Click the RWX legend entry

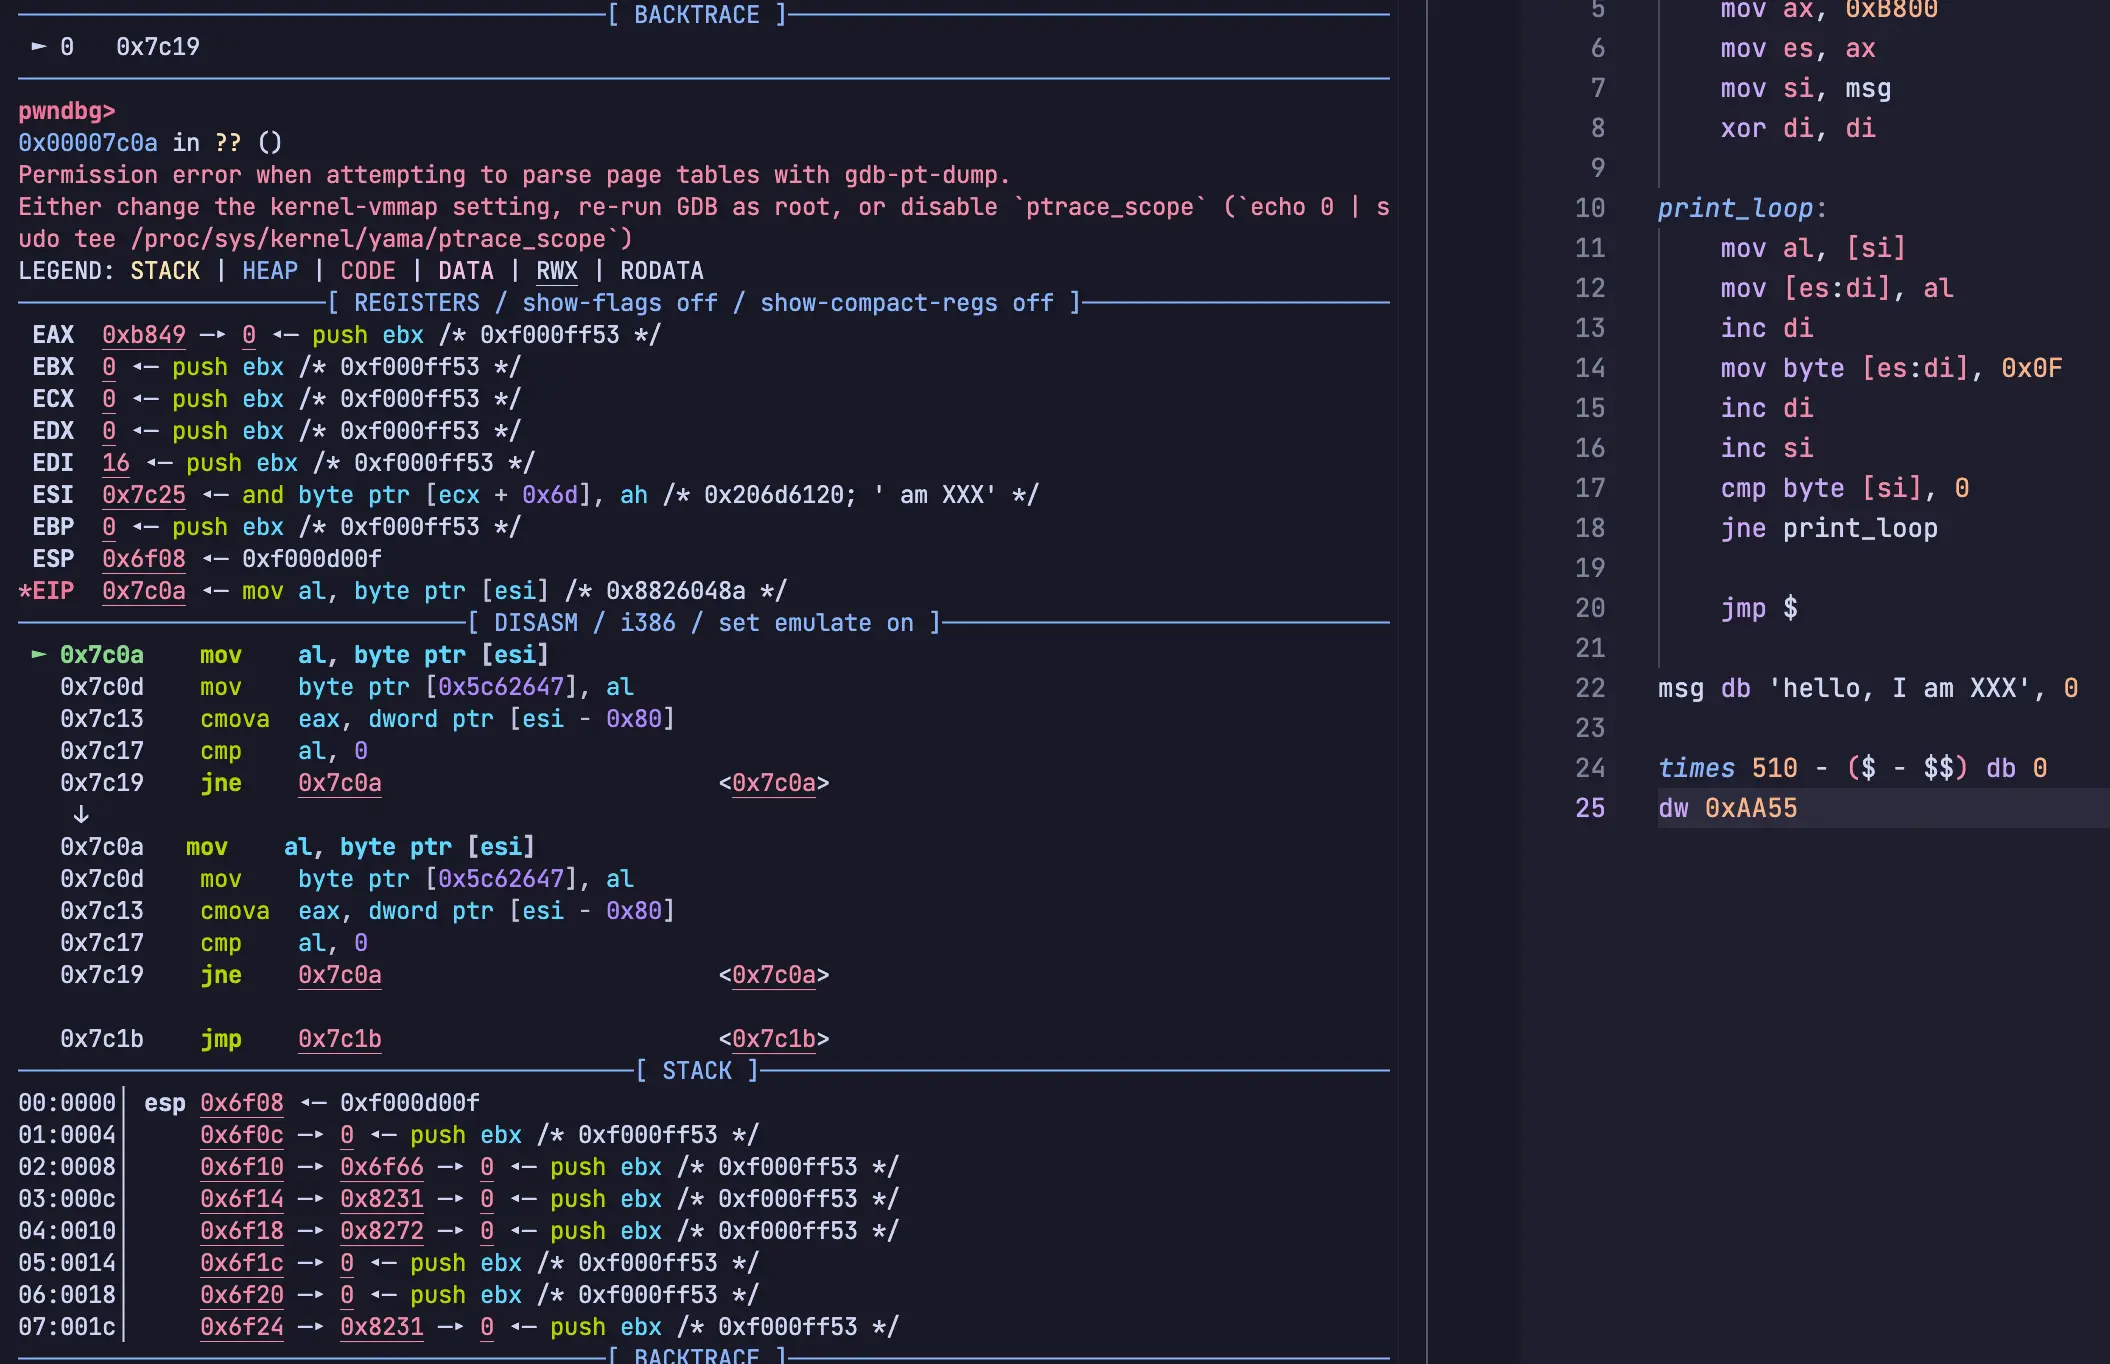(x=556, y=271)
